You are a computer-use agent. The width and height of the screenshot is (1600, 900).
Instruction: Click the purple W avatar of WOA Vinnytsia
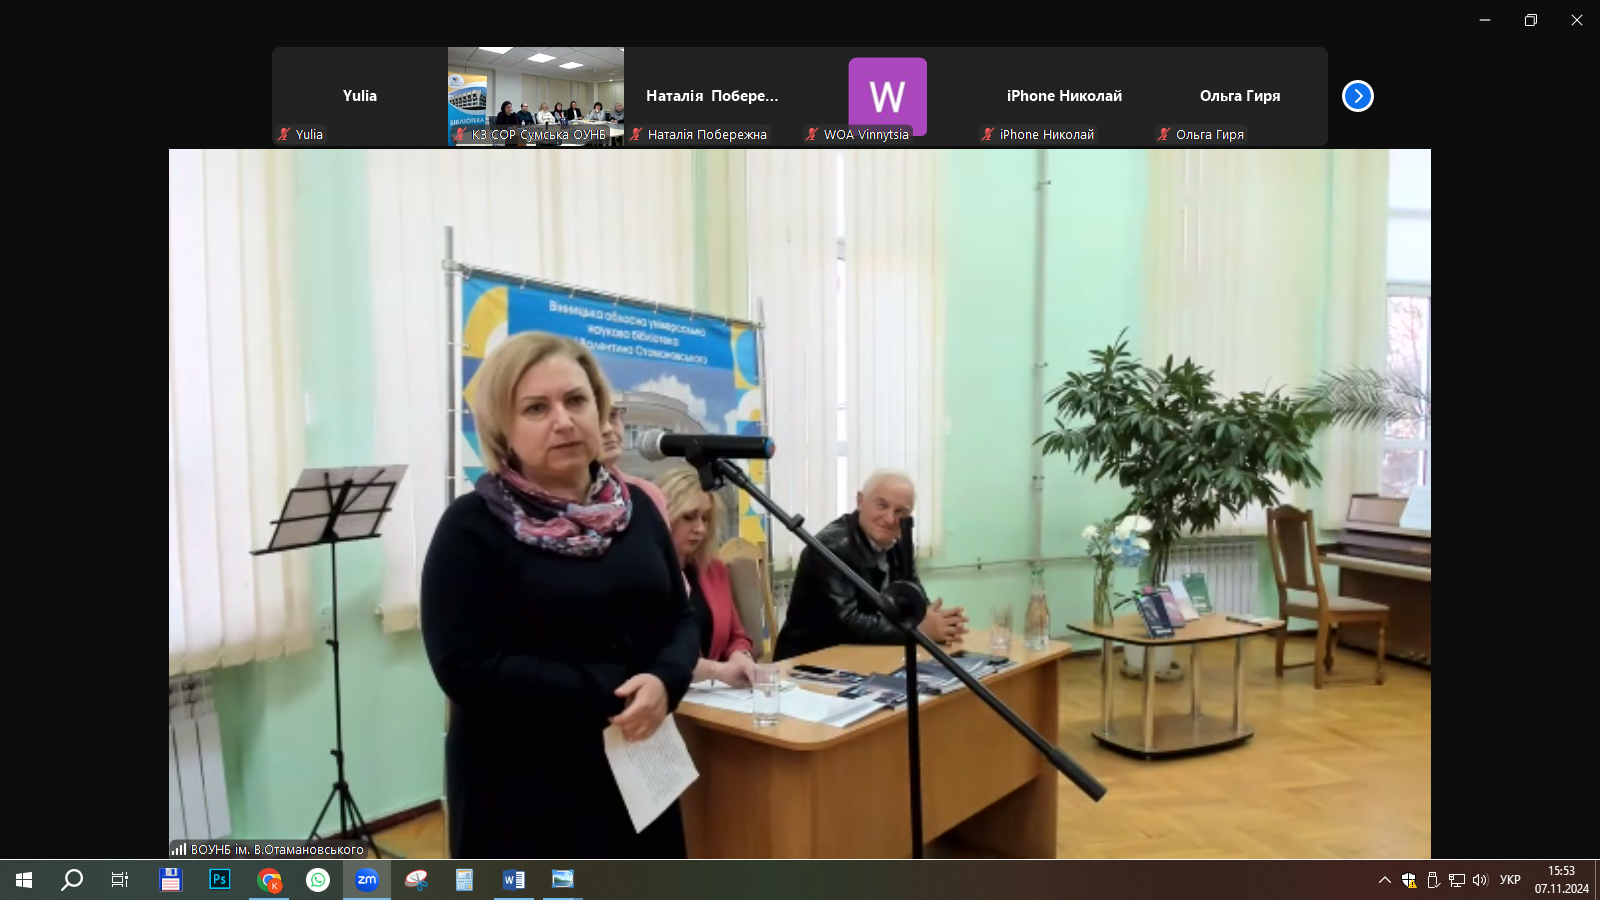(887, 94)
